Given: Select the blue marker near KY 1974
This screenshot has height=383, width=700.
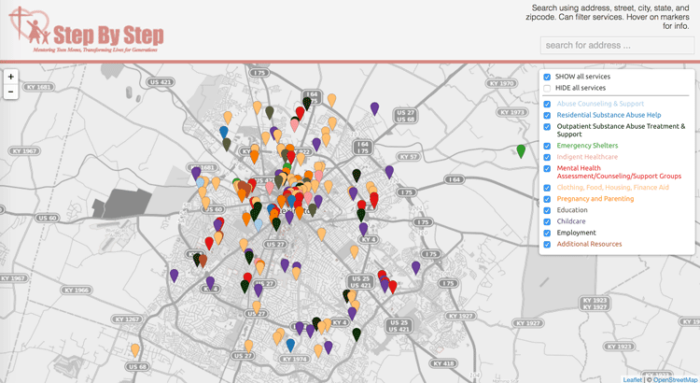Looking at the screenshot, I should point(290,345).
